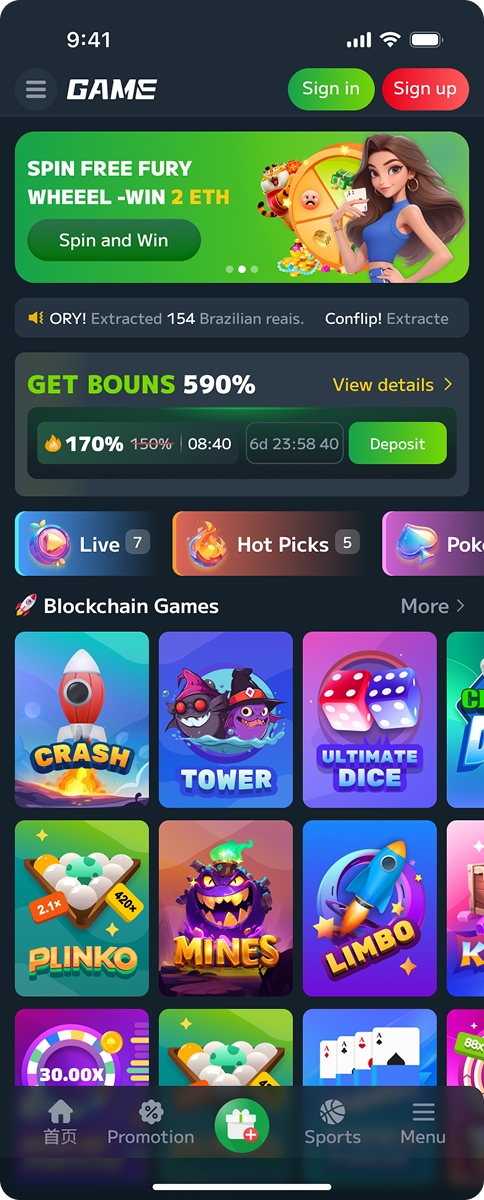Image resolution: width=484 pixels, height=1200 pixels.
Task: Open the Mines game thumbnail
Action: (226, 909)
